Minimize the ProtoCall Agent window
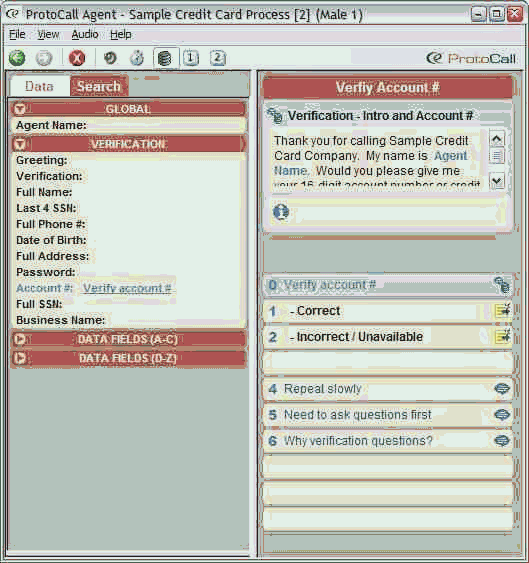Viewport: 529px width, 563px height. click(x=479, y=14)
